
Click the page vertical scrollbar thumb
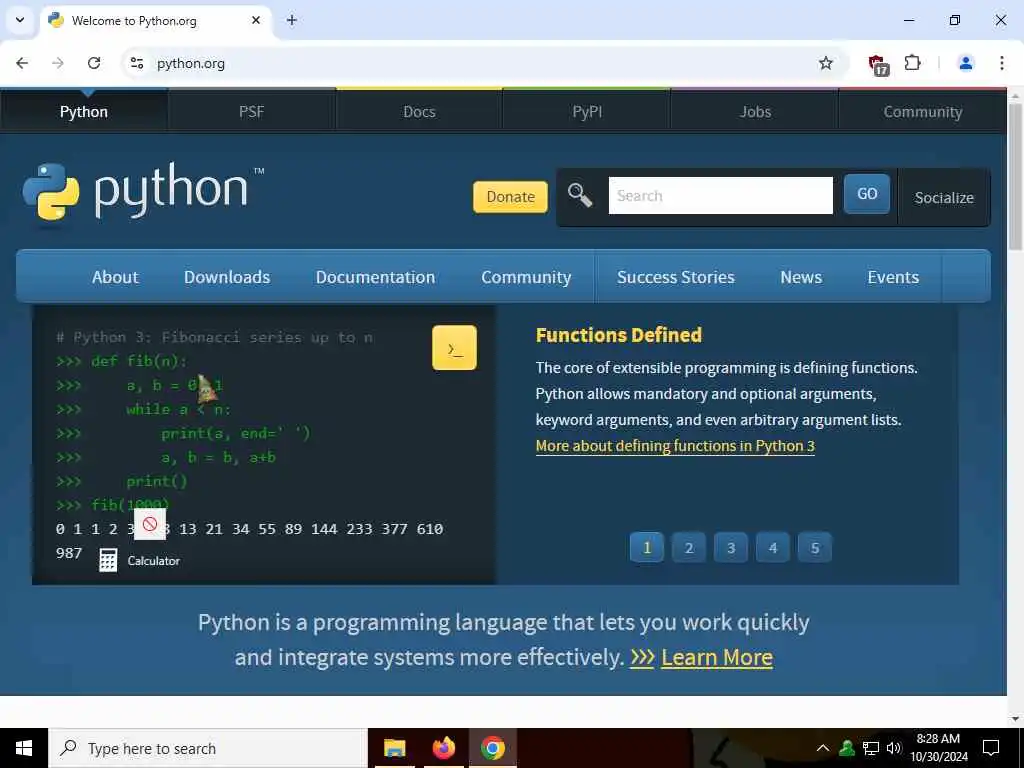tap(1015, 176)
